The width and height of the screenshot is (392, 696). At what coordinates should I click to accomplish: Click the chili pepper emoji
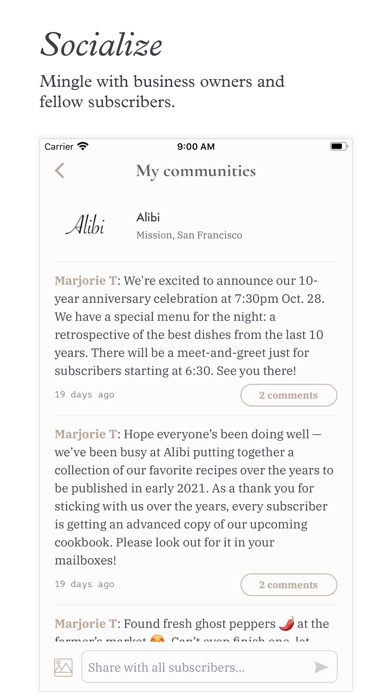click(287, 623)
